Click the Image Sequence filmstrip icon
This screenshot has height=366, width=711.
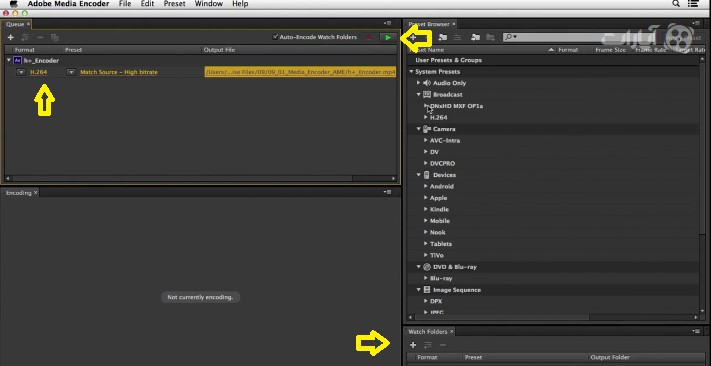427,289
